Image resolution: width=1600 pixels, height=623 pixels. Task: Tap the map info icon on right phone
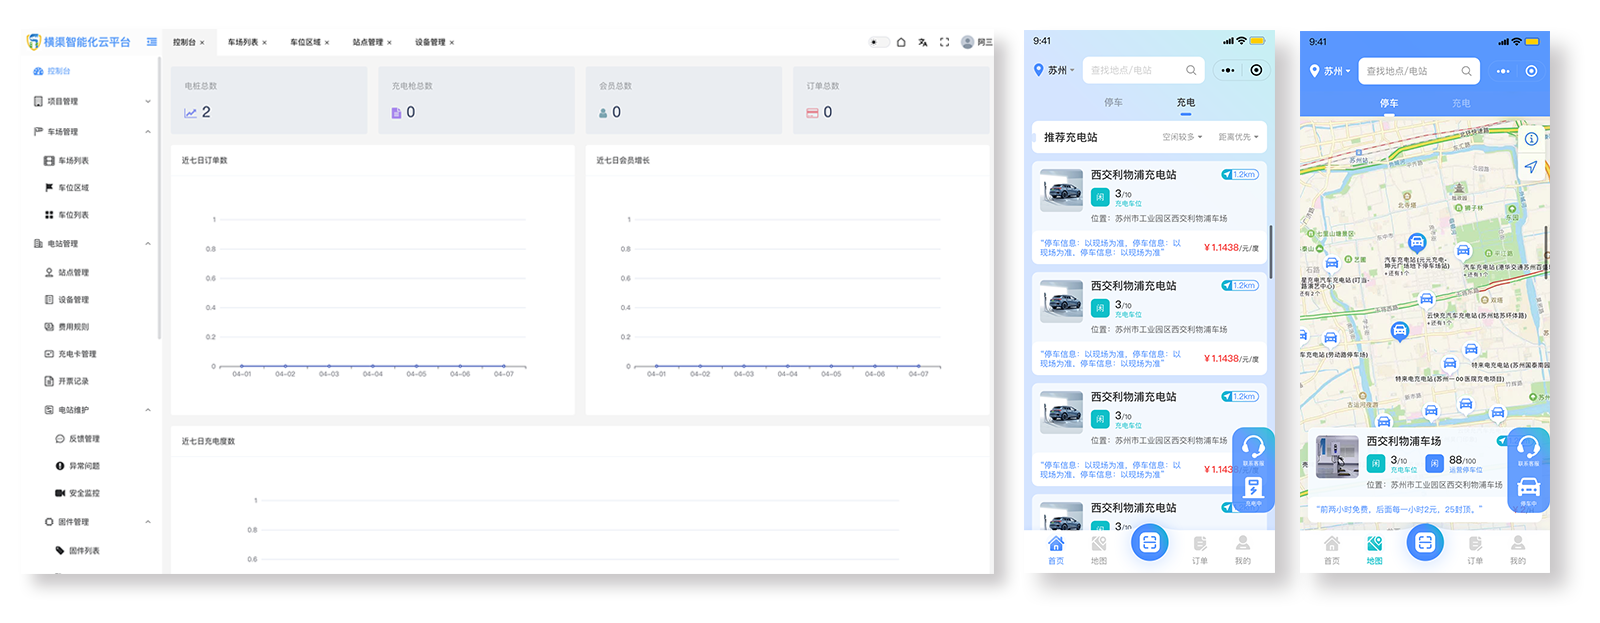[x=1530, y=139]
